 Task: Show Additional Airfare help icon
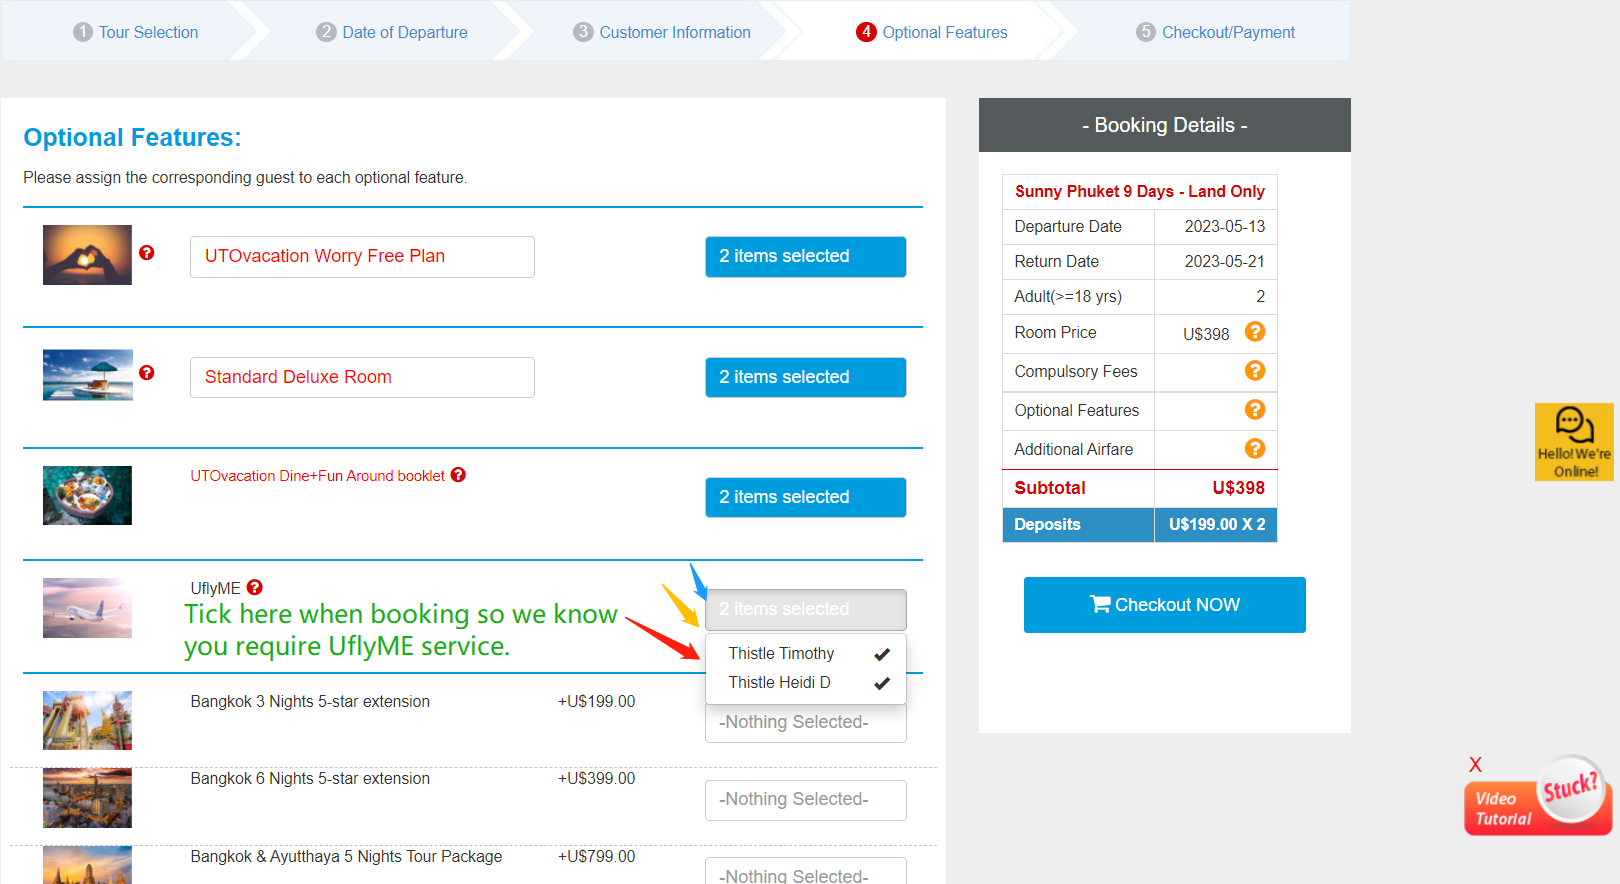1255,449
